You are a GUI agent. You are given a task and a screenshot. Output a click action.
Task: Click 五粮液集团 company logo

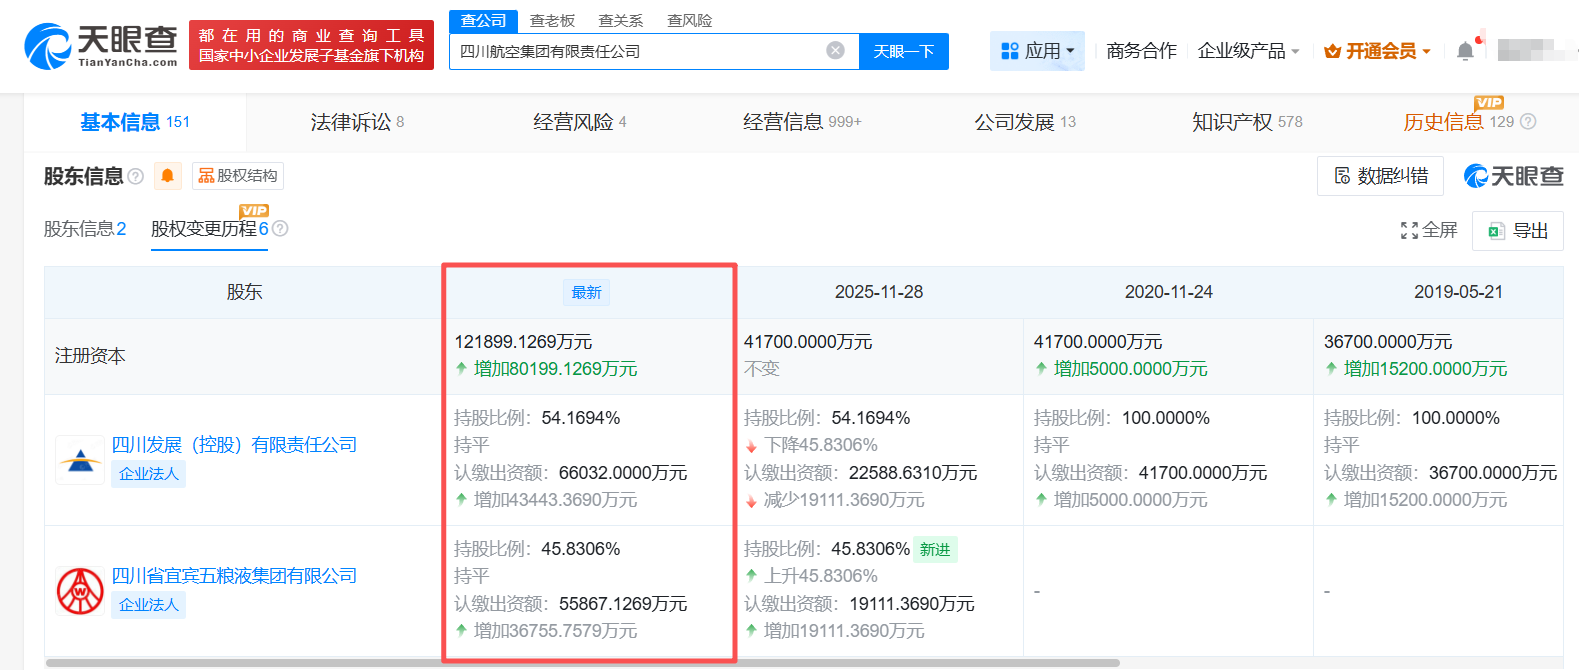tap(80, 590)
